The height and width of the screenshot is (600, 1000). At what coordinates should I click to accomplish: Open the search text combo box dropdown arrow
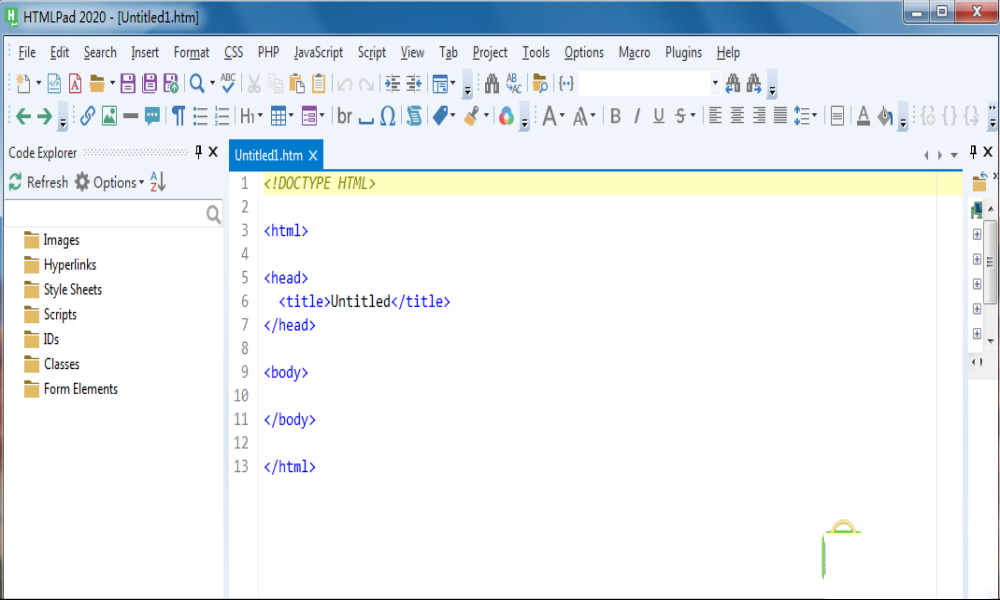pyautogui.click(x=715, y=83)
